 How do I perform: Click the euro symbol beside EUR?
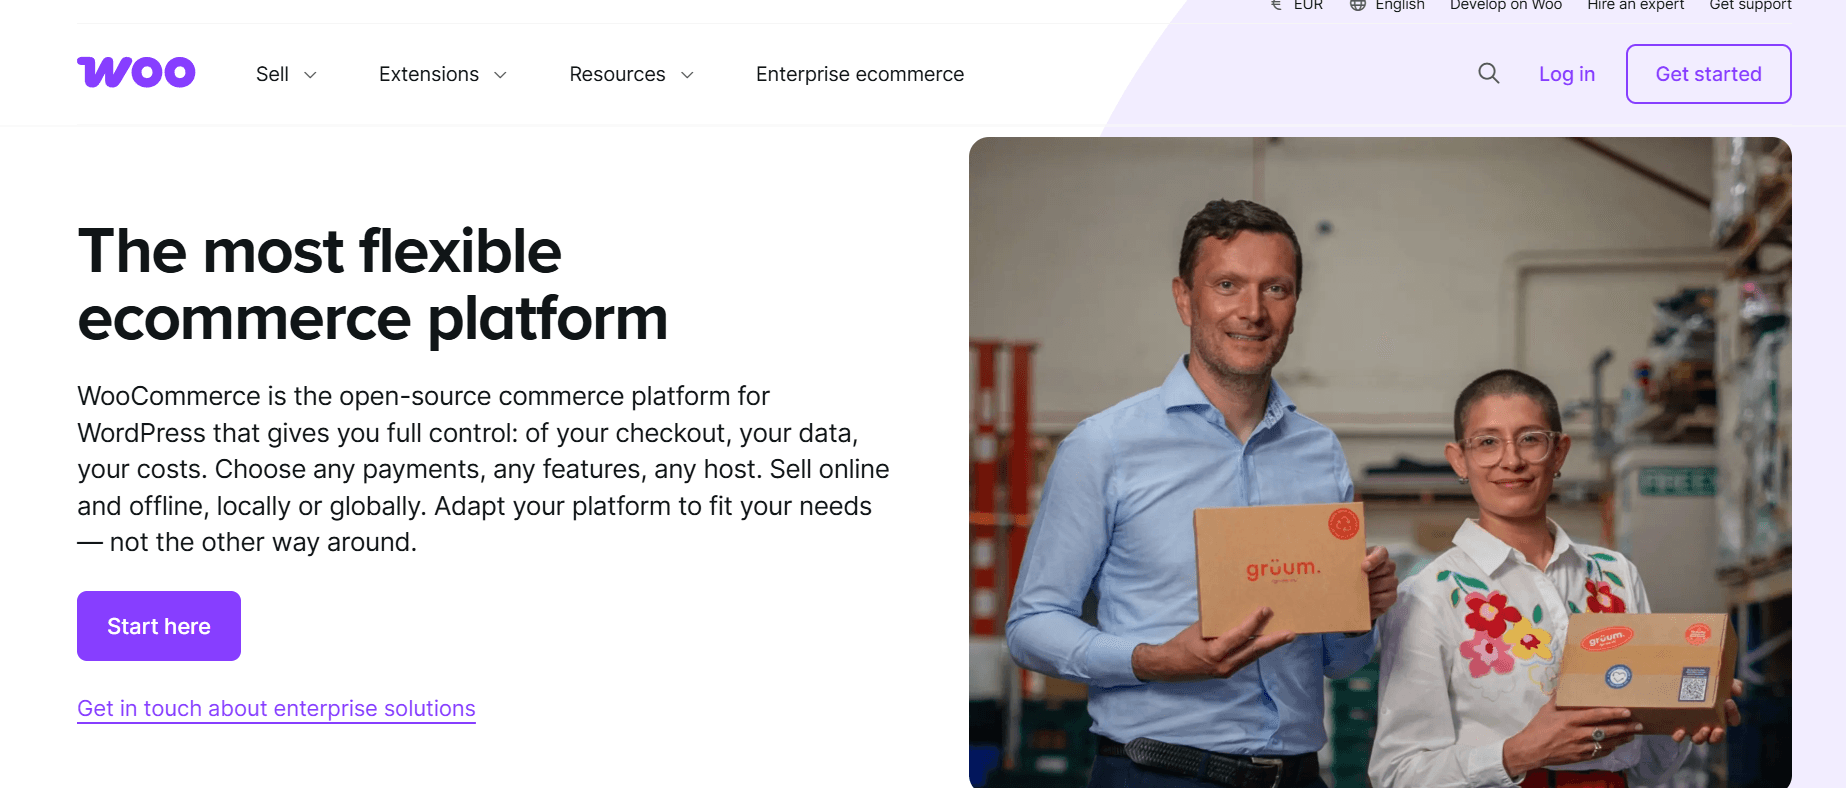1276,5
